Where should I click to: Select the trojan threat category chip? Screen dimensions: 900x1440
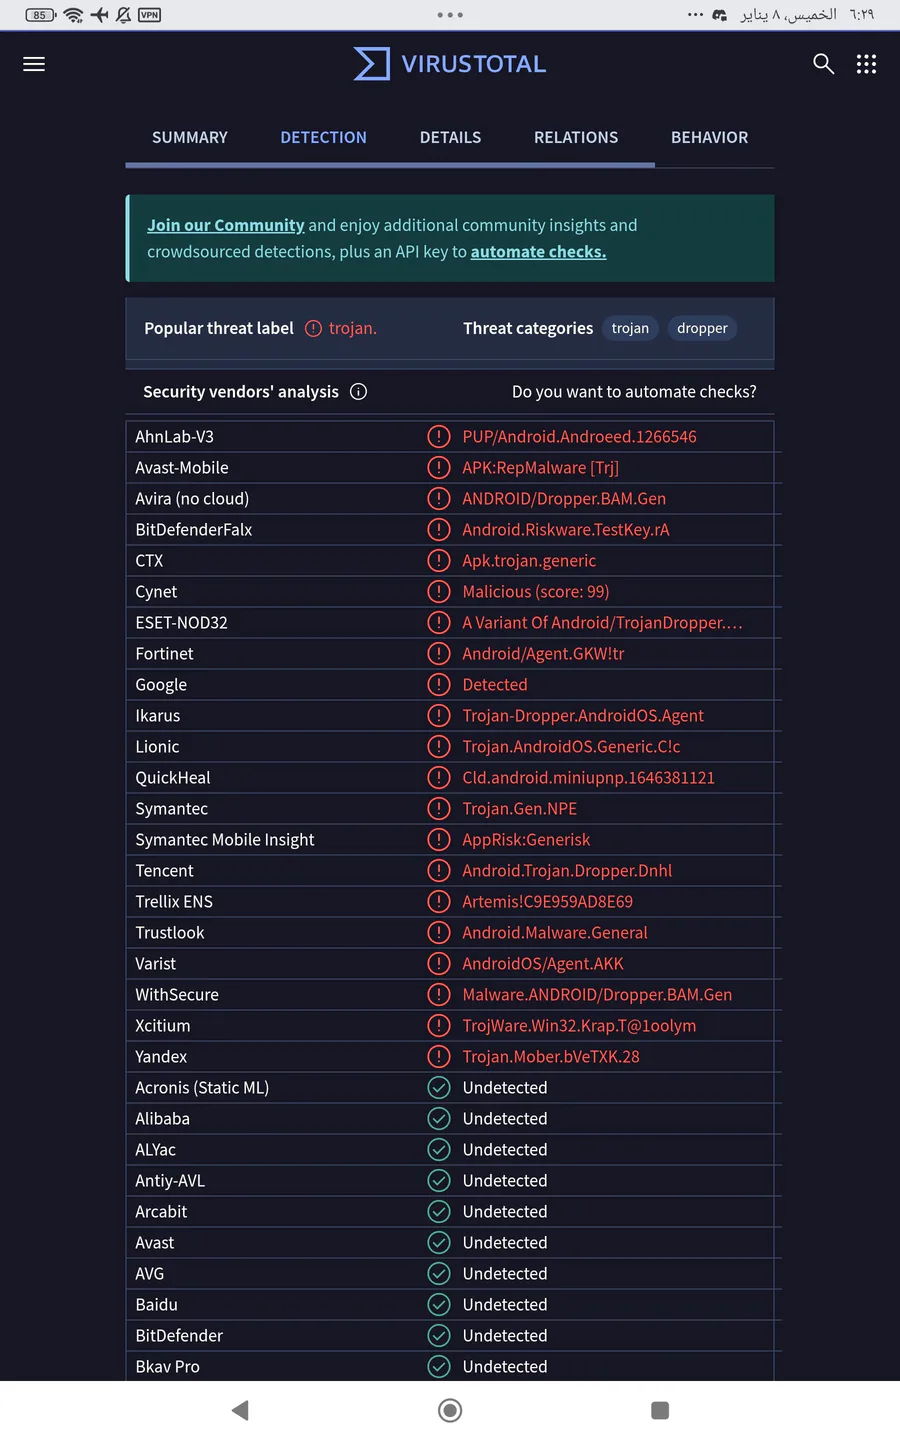[x=630, y=329]
